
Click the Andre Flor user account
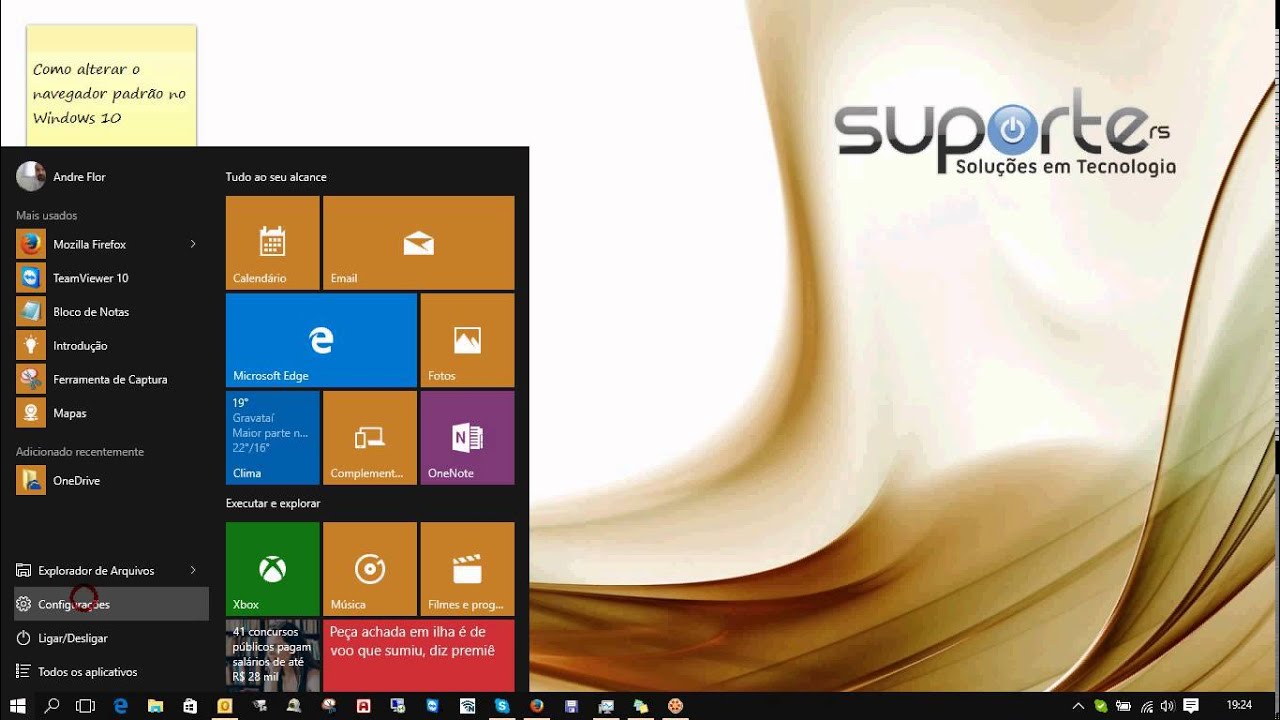(x=62, y=177)
